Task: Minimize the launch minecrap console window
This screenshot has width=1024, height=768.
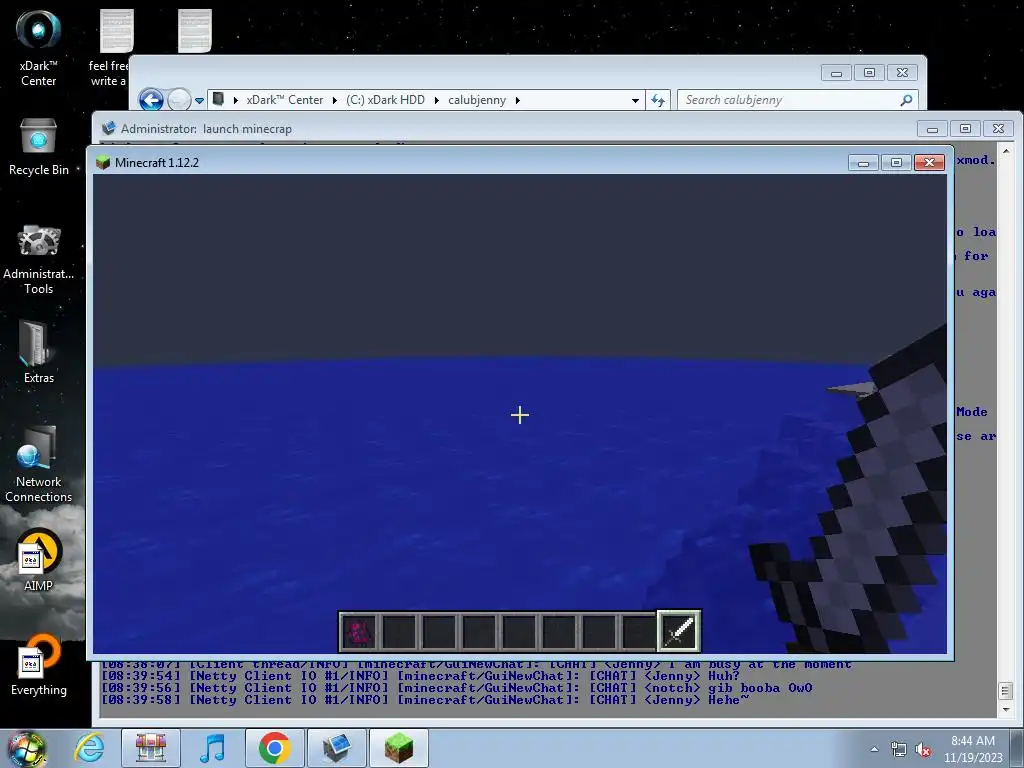Action: (933, 129)
